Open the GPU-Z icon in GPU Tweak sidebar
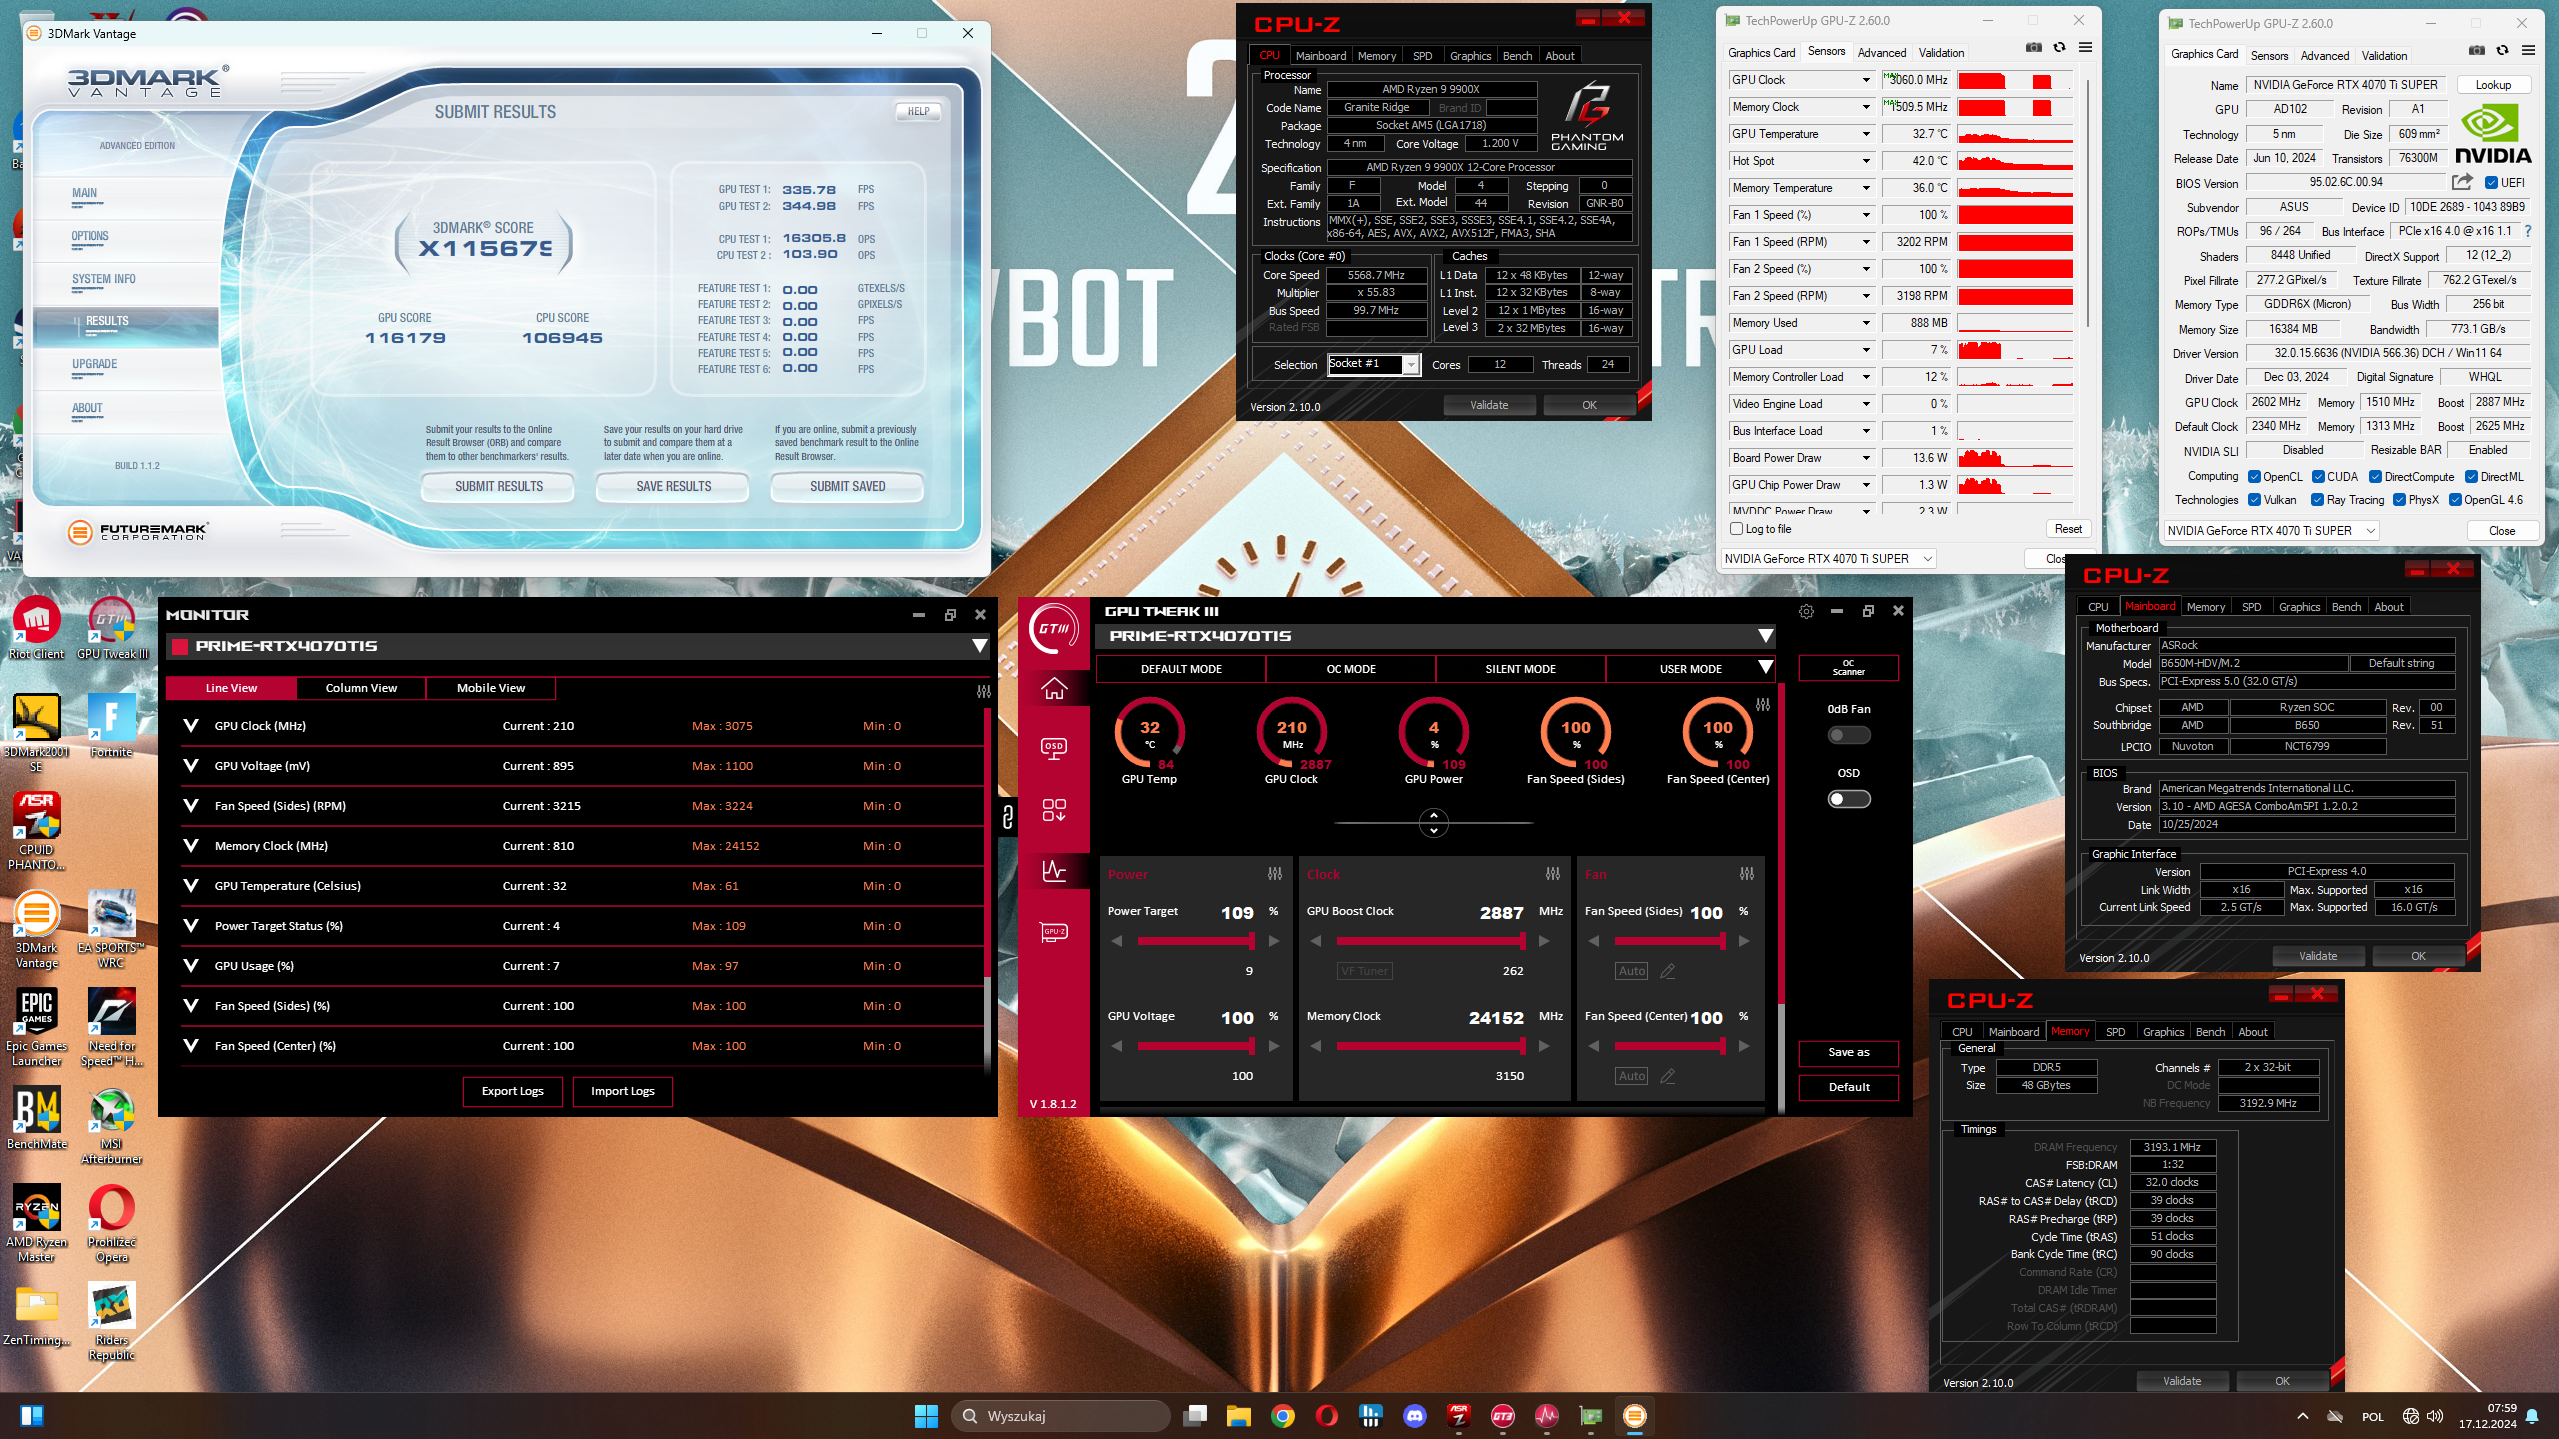The image size is (2559, 1439). point(1053,933)
